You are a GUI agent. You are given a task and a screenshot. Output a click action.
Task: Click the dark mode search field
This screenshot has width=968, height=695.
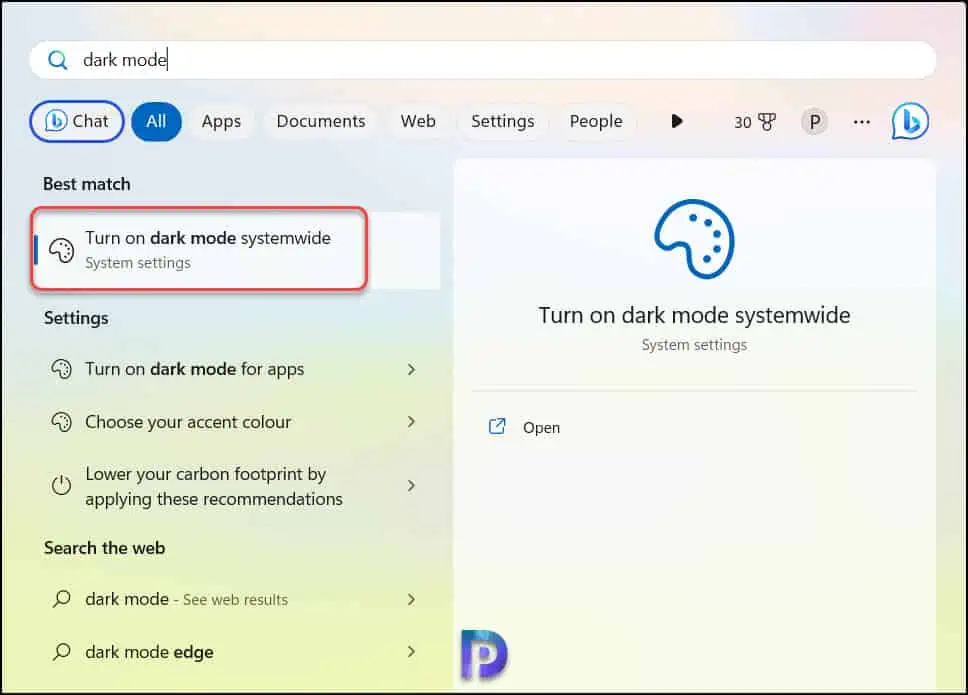tap(483, 60)
